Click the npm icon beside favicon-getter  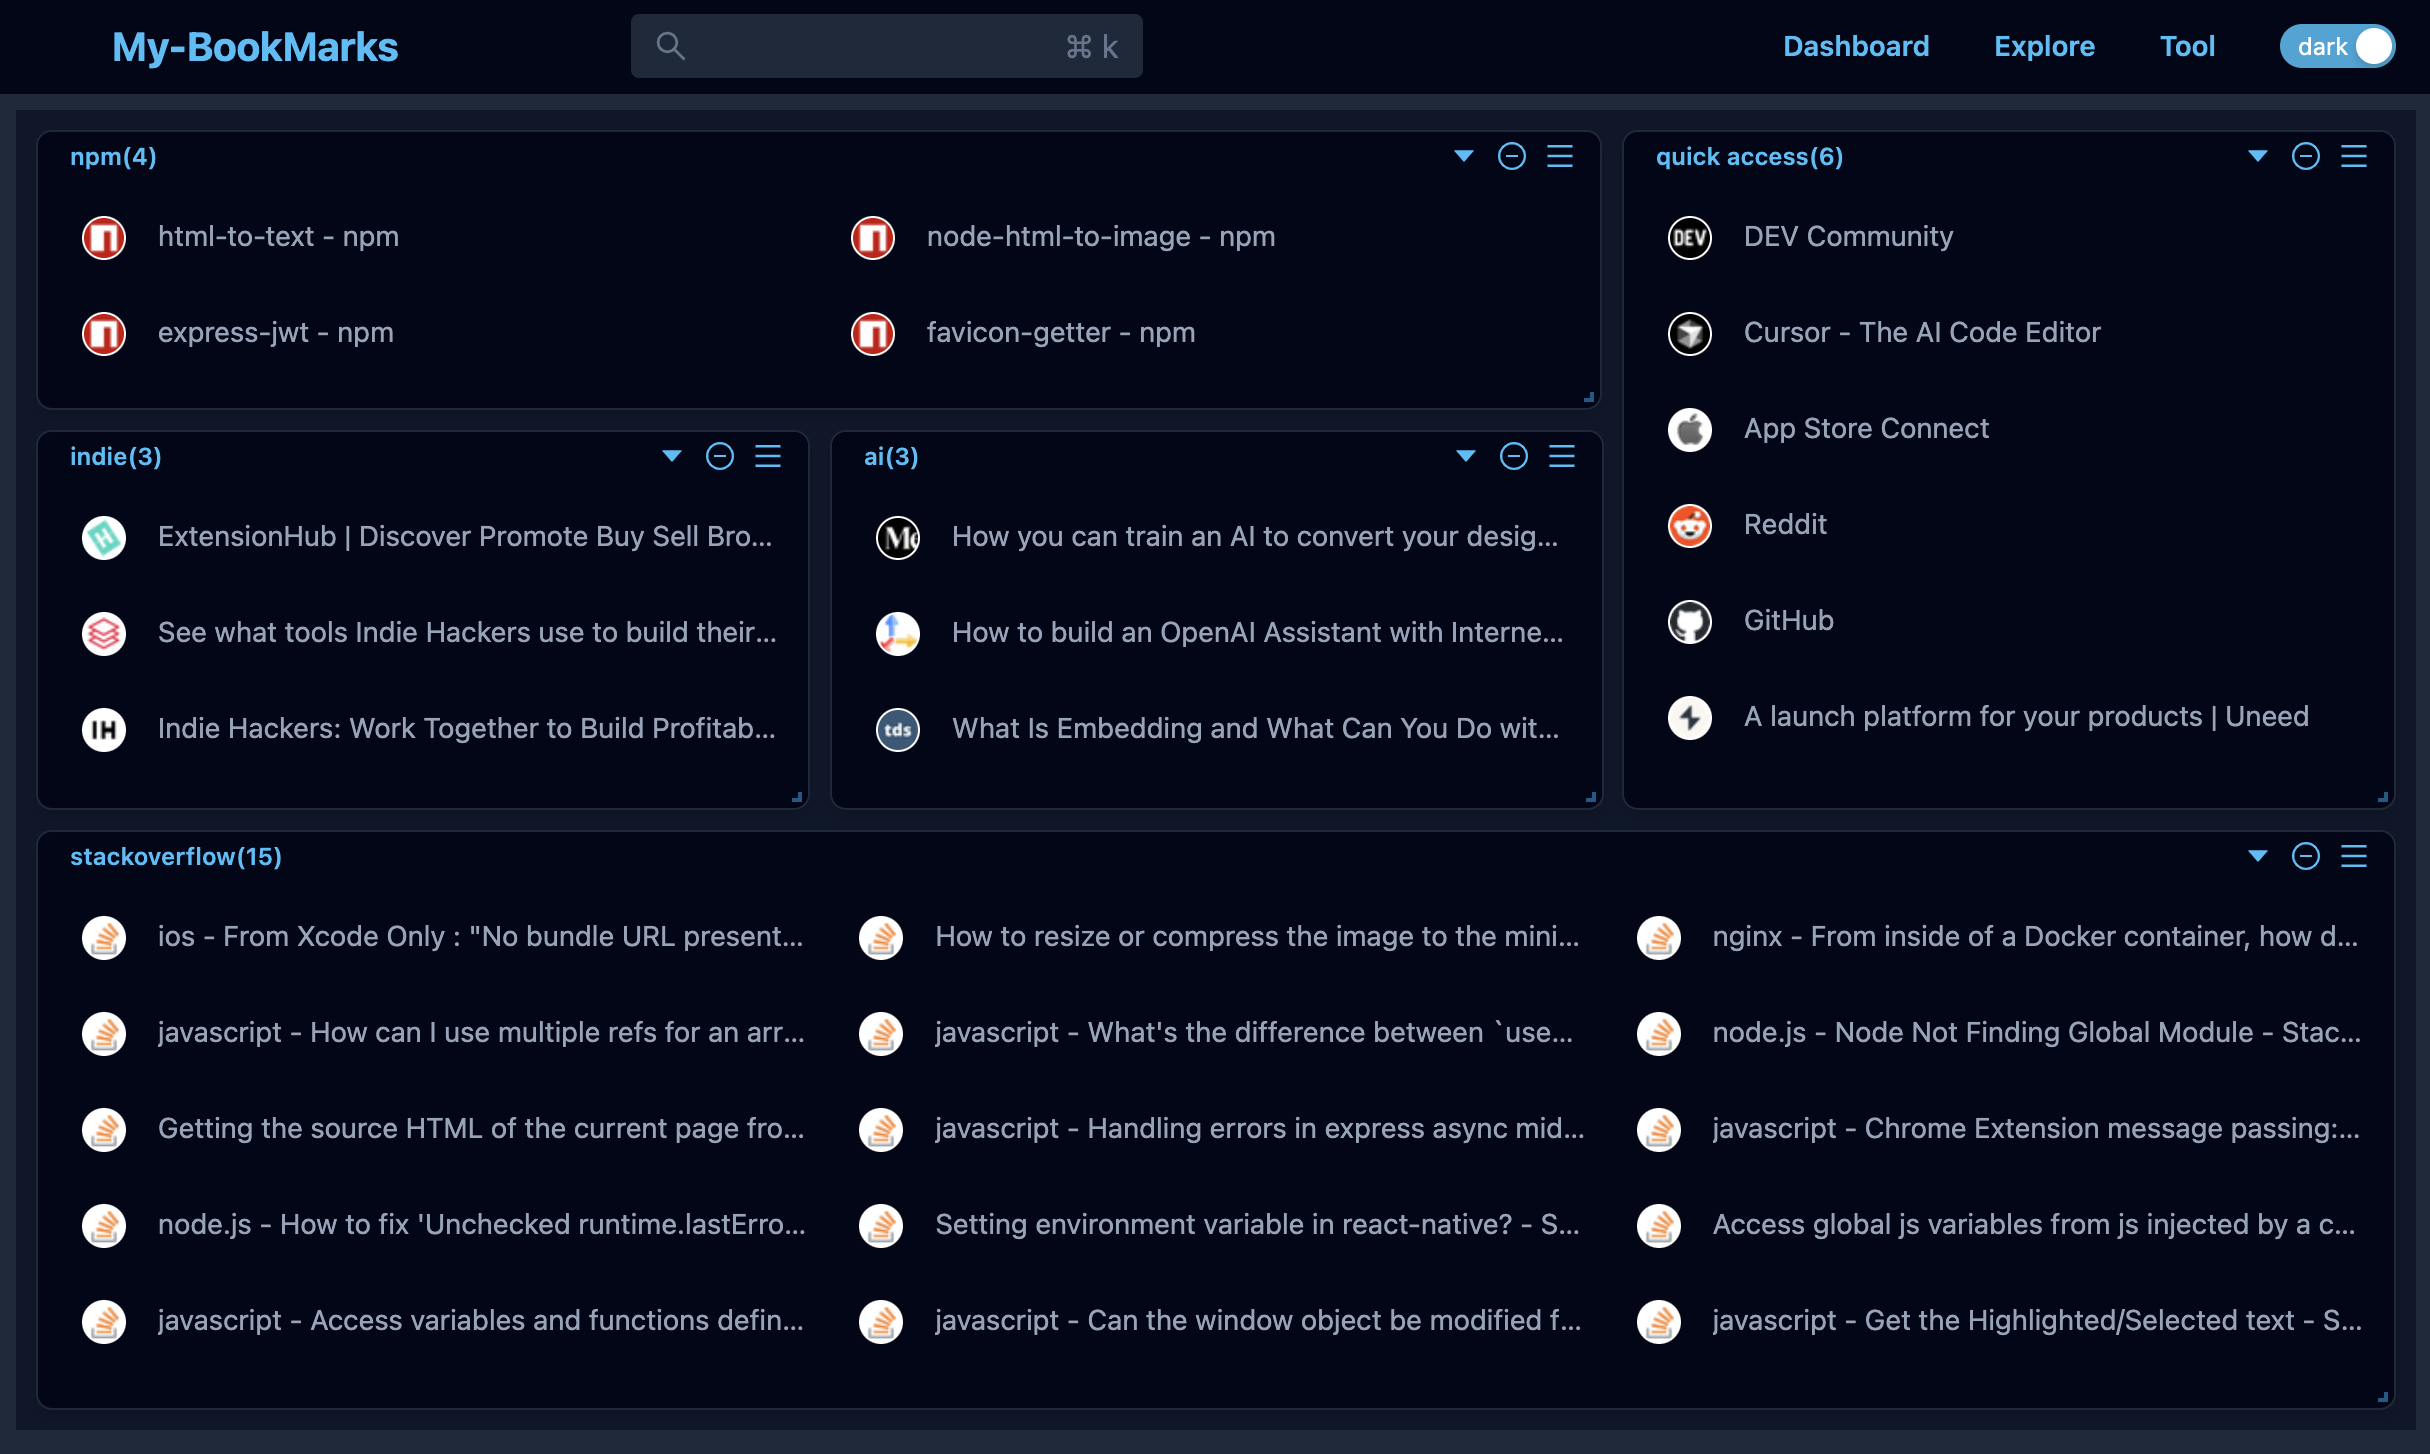pyautogui.click(x=873, y=333)
